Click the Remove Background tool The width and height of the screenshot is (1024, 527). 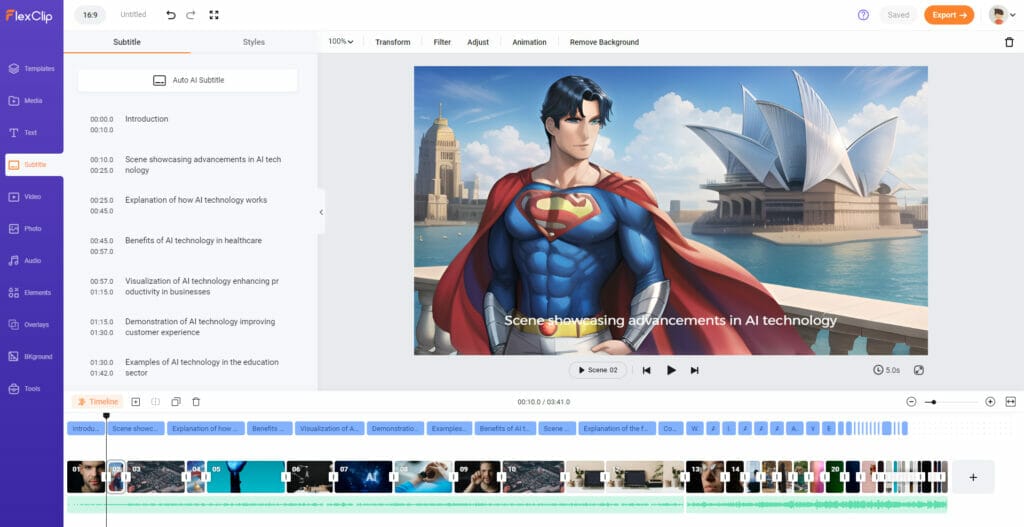604,42
